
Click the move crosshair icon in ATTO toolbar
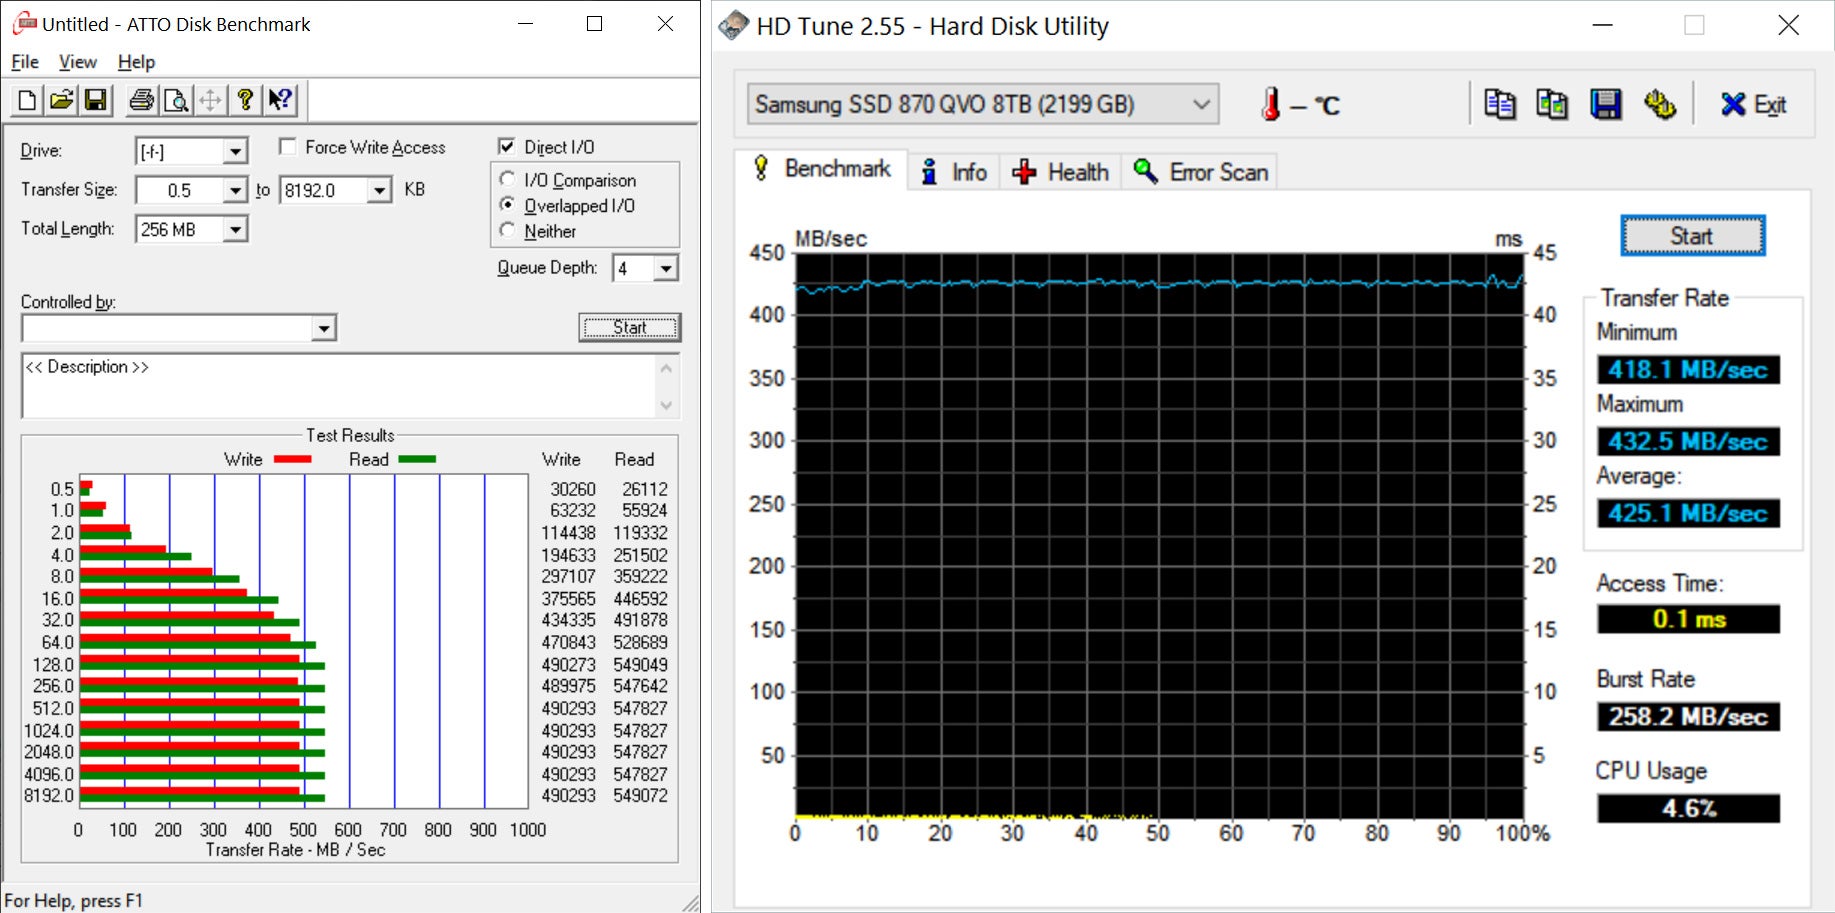coord(210,100)
